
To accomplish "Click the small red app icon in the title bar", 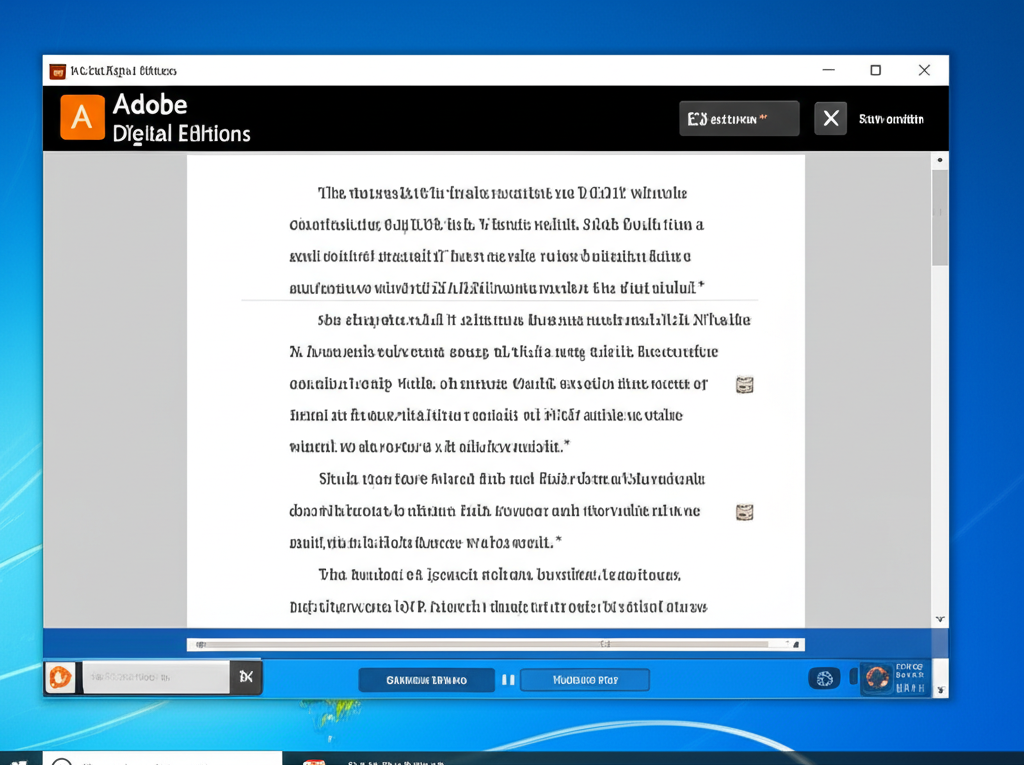I will pyautogui.click(x=60, y=70).
